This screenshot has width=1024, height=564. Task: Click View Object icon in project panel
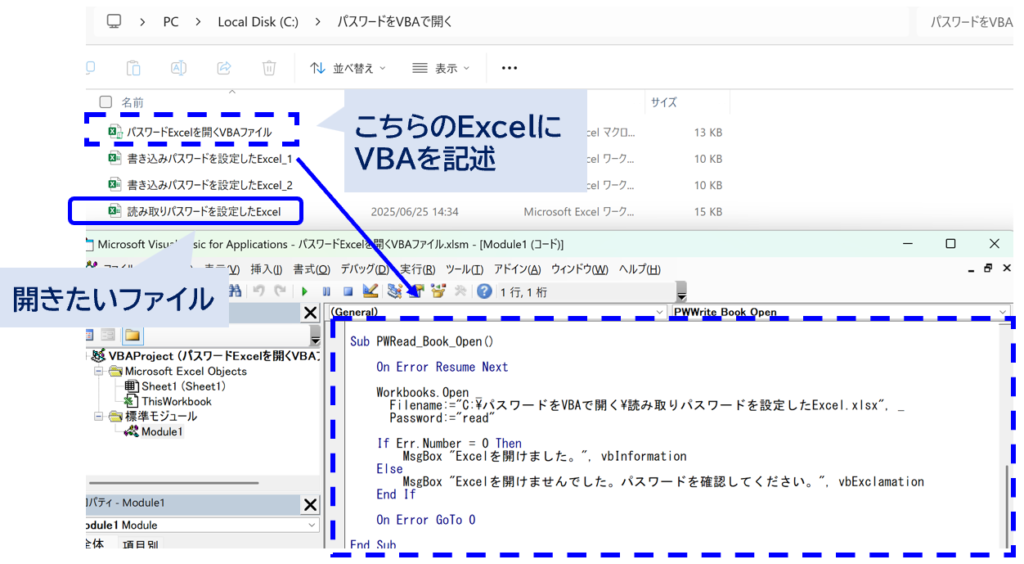coord(108,335)
